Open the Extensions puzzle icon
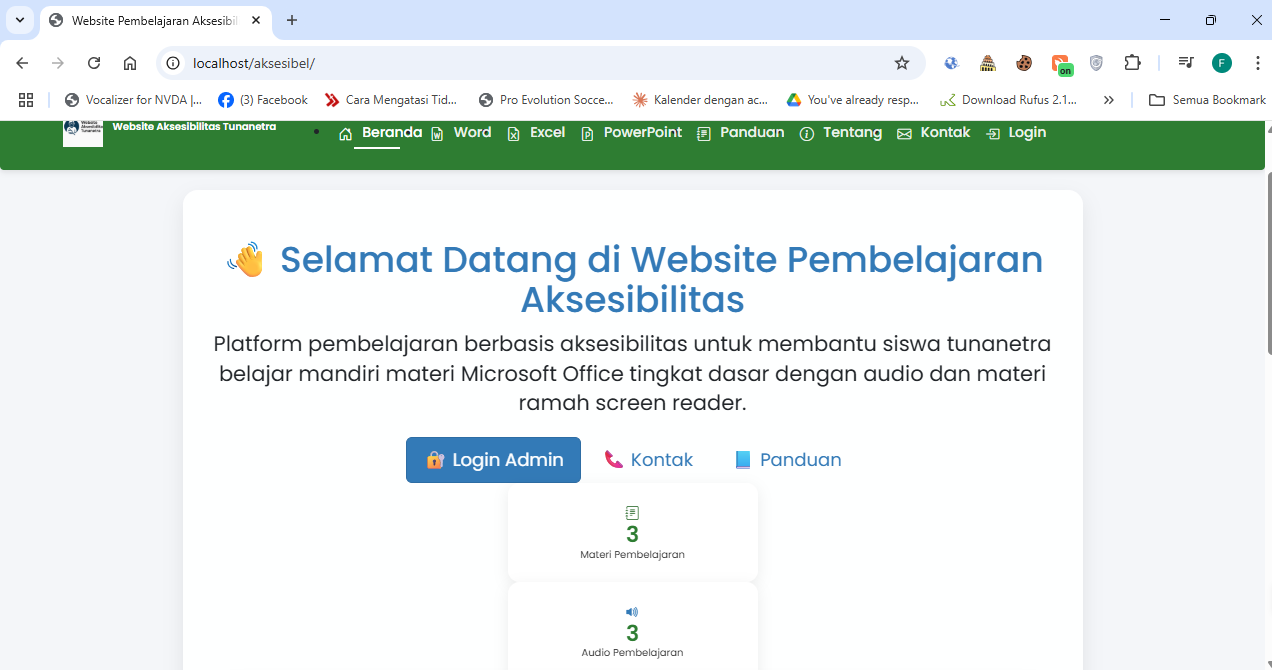The image size is (1272, 670). [1132, 63]
